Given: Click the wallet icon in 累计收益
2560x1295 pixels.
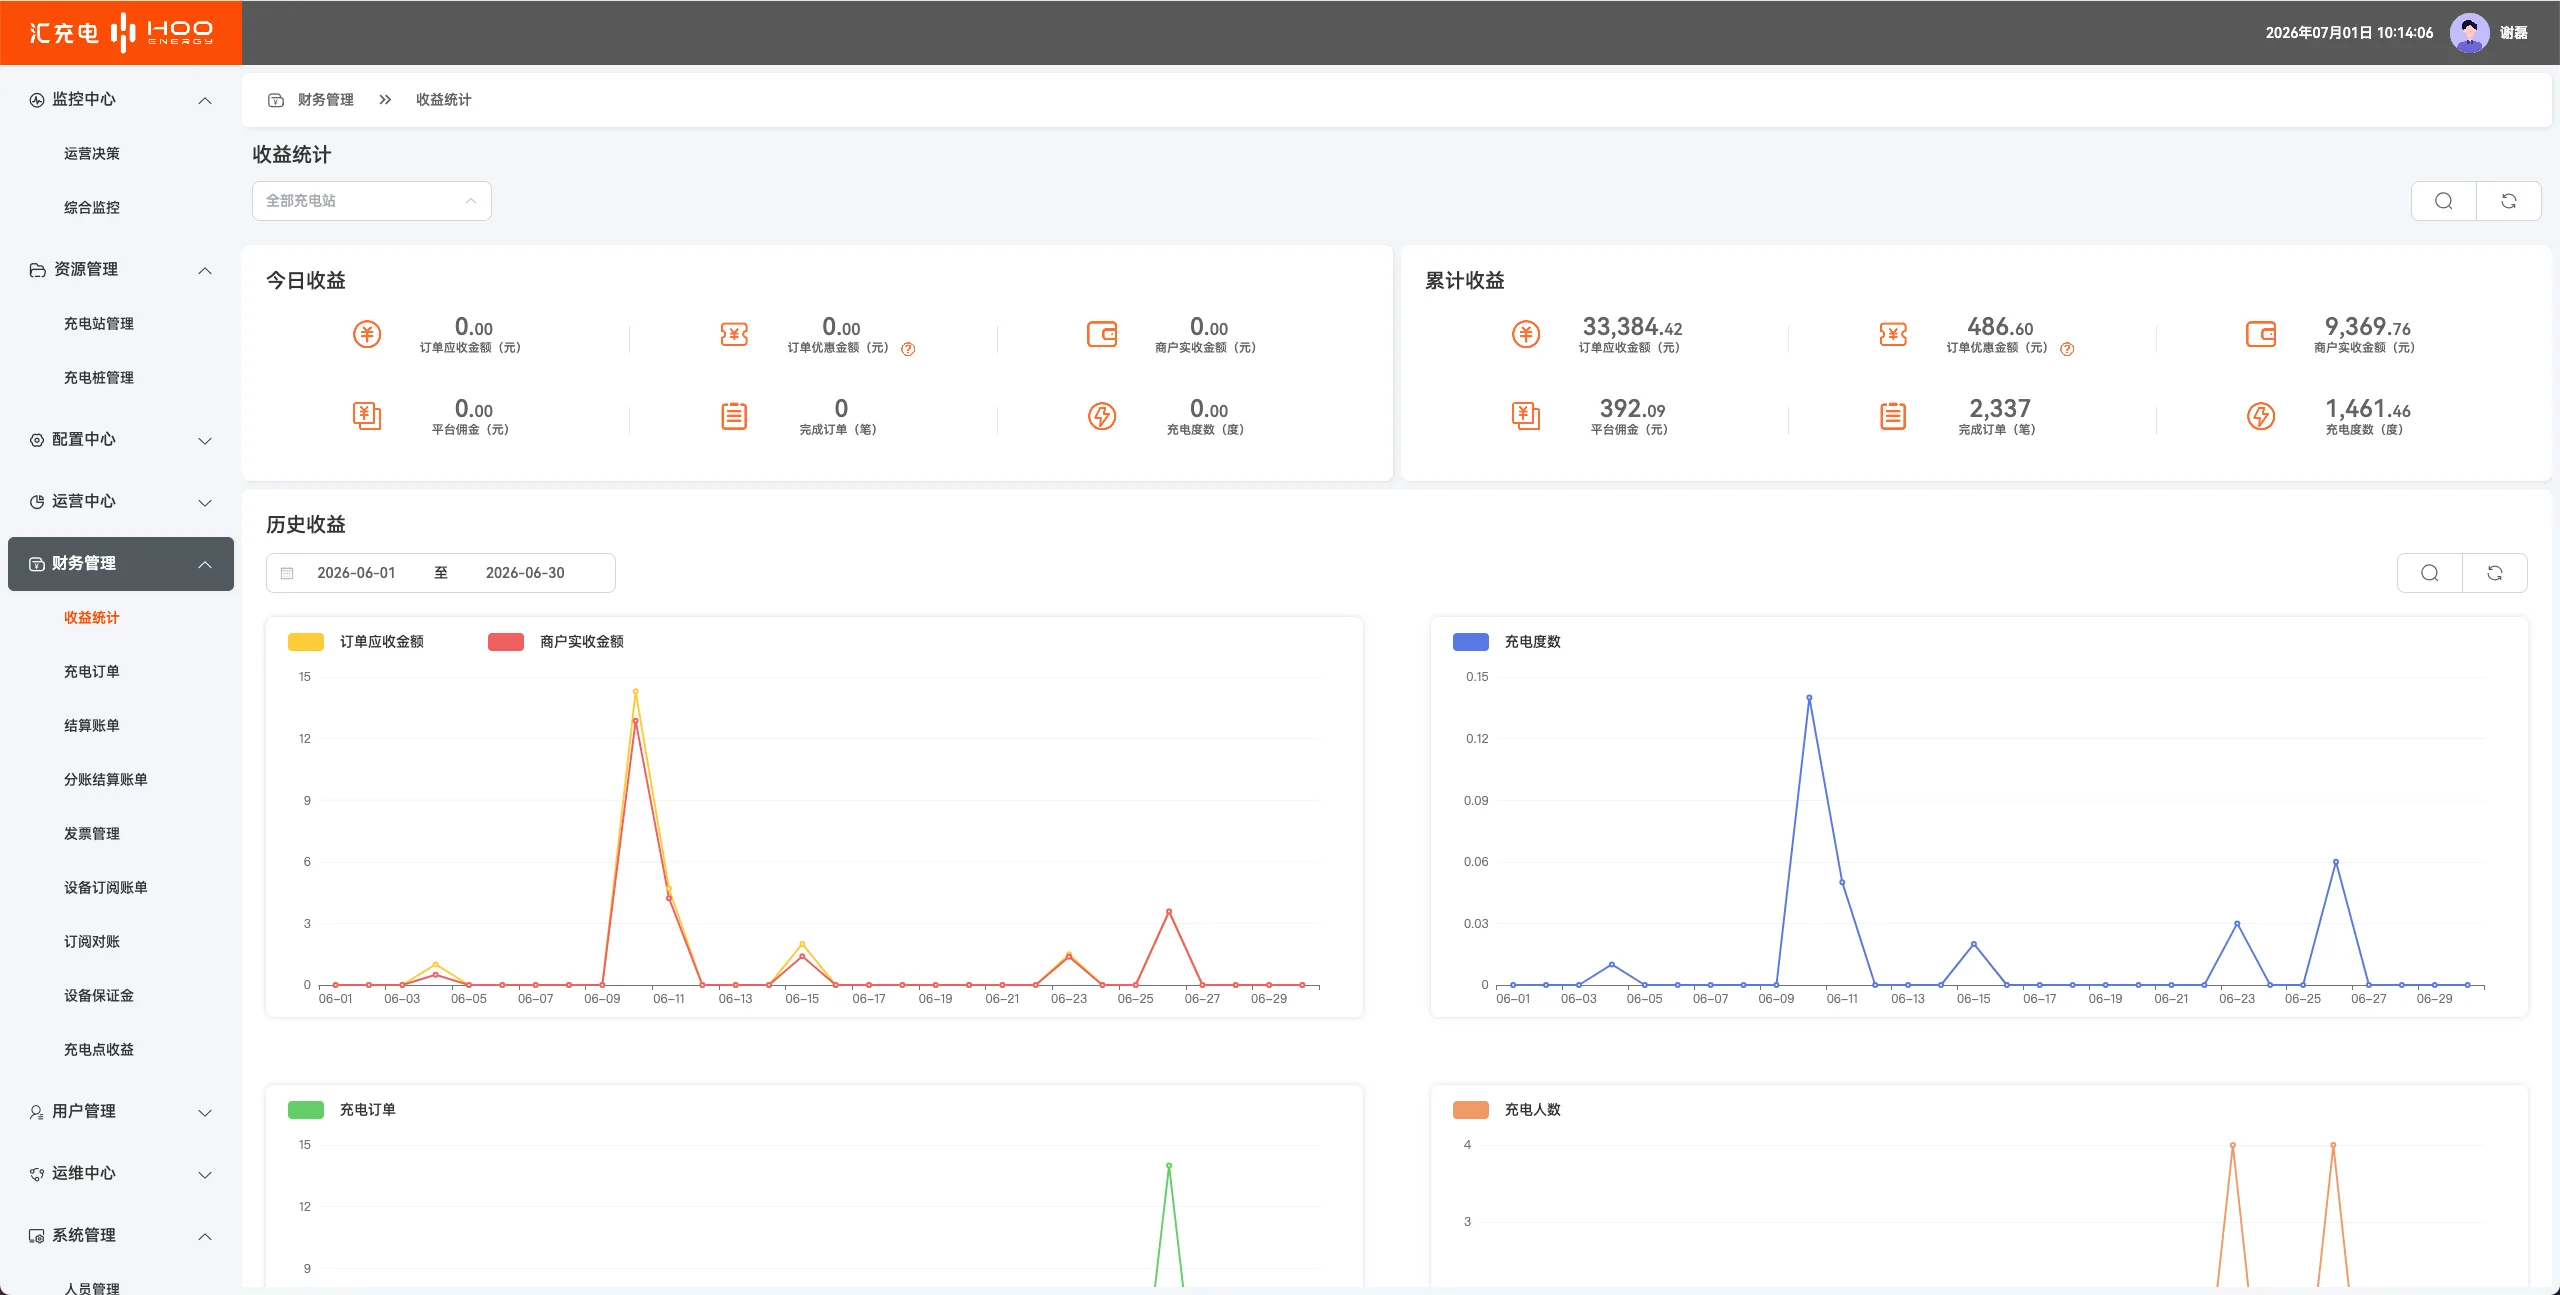Looking at the screenshot, I should click(2261, 334).
